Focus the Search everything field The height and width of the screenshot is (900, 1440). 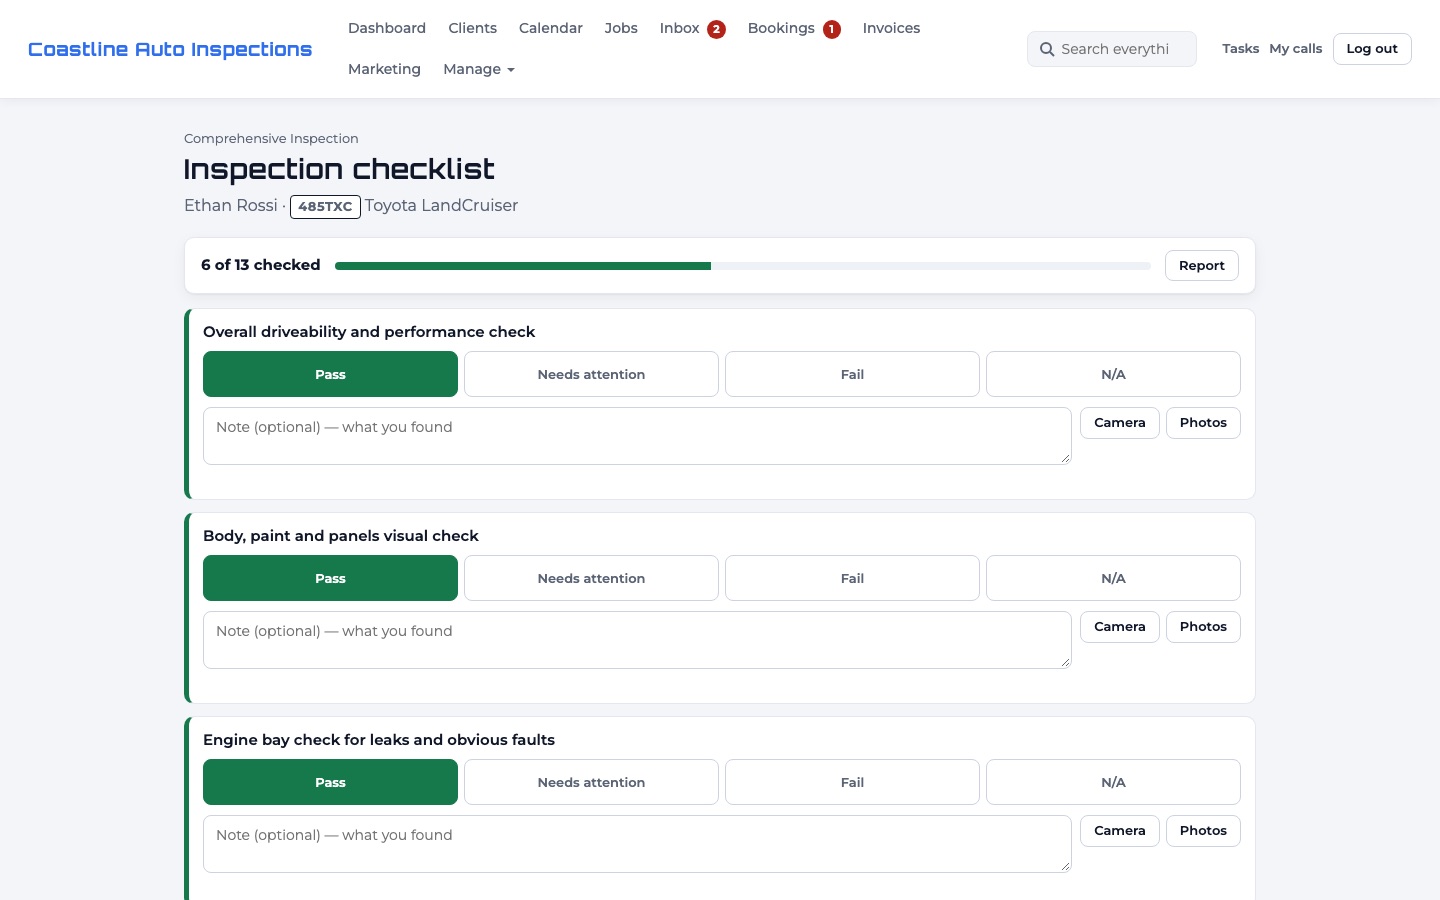click(1112, 49)
